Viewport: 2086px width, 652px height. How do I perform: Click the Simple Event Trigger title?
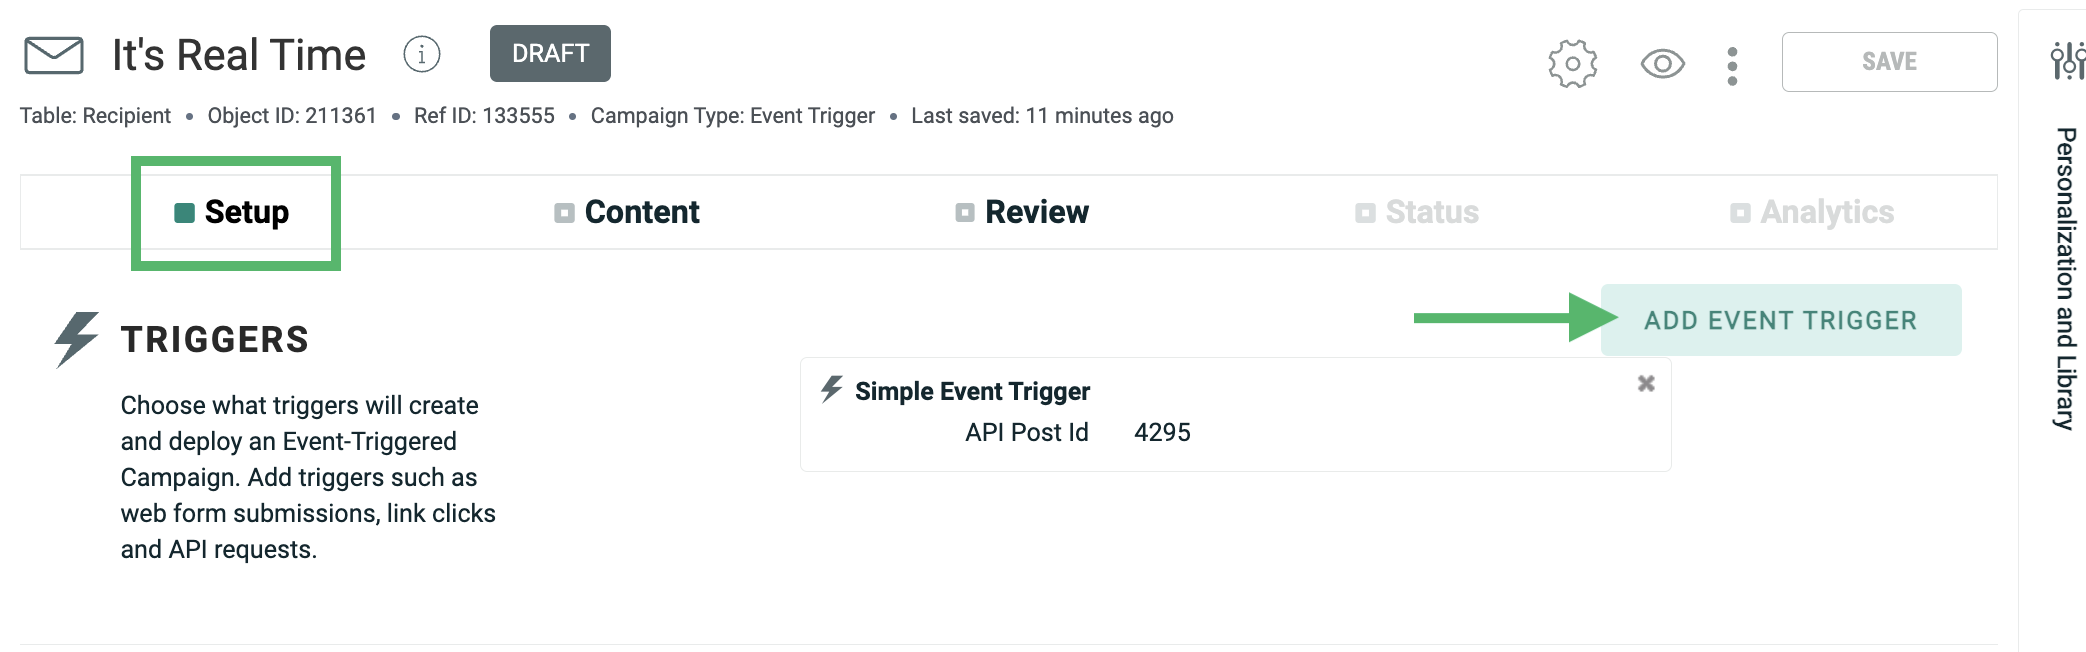click(x=972, y=391)
